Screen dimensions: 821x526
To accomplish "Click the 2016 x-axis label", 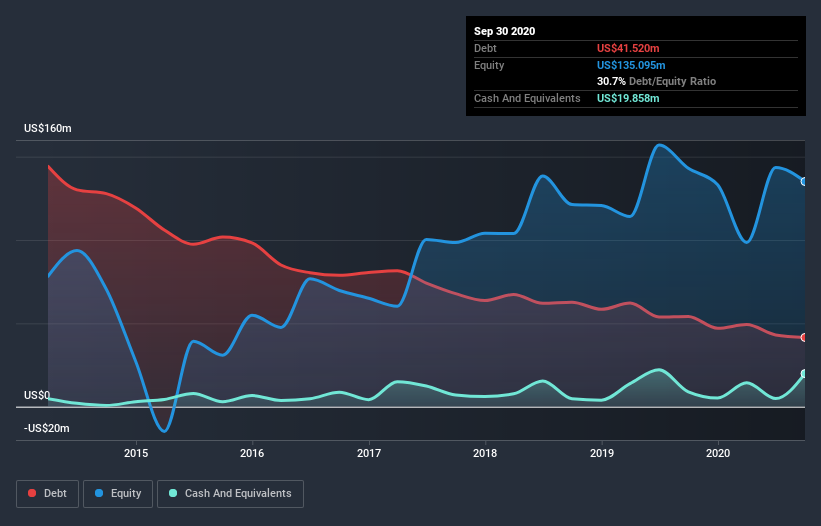I will point(252,453).
